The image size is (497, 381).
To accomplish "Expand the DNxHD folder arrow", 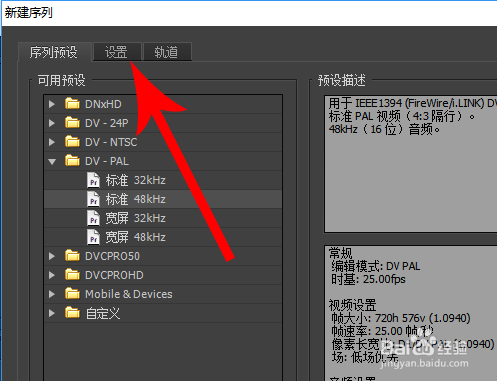I will click(52, 104).
